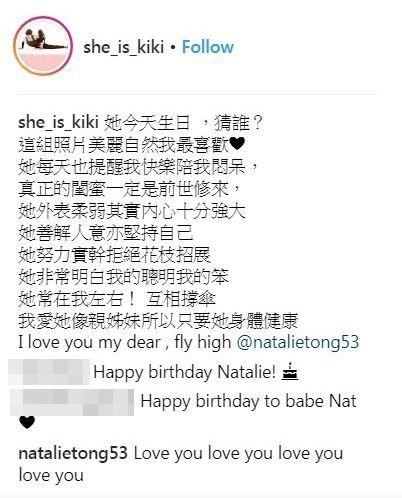The width and height of the screenshot is (402, 498).
Task: Click the caption line 我愛她像親姊妹
Action: 158,321
